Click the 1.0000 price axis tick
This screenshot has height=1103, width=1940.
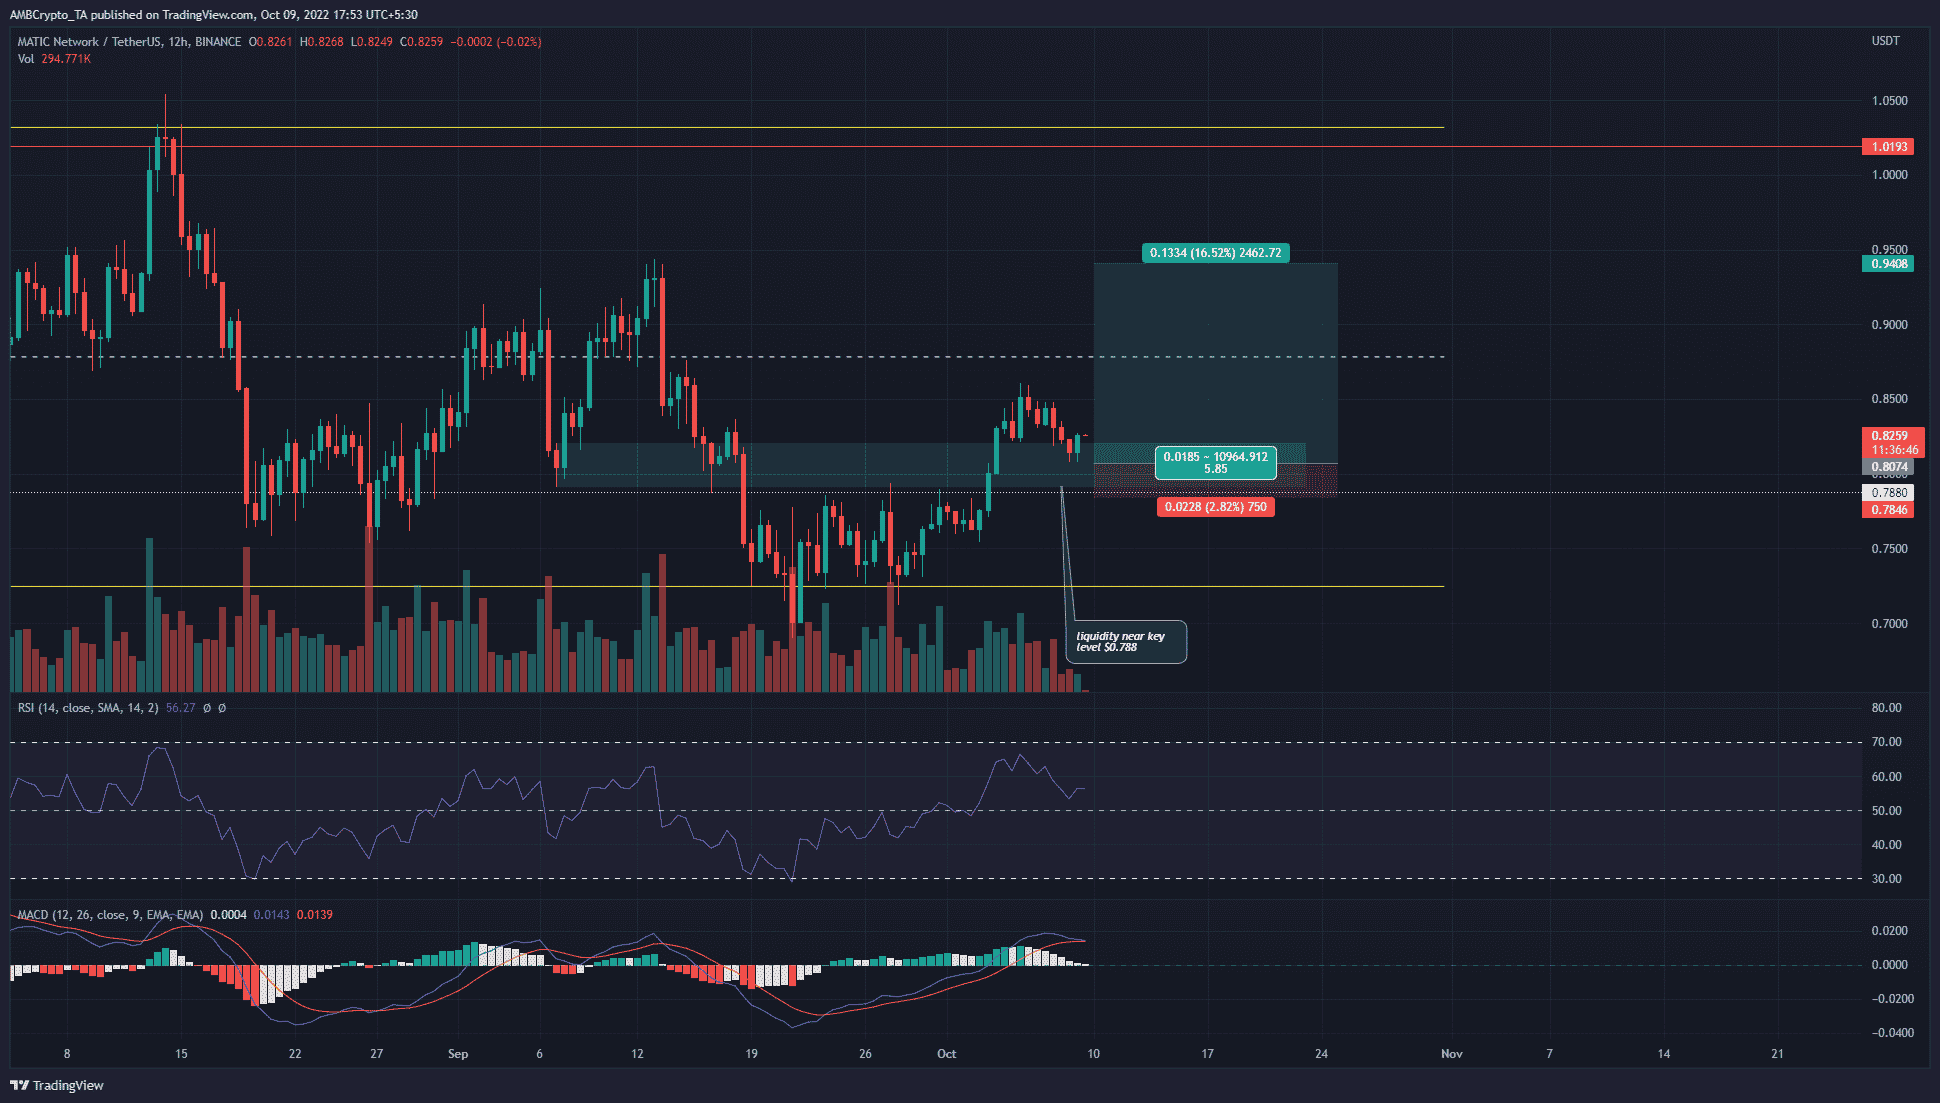pos(1889,175)
